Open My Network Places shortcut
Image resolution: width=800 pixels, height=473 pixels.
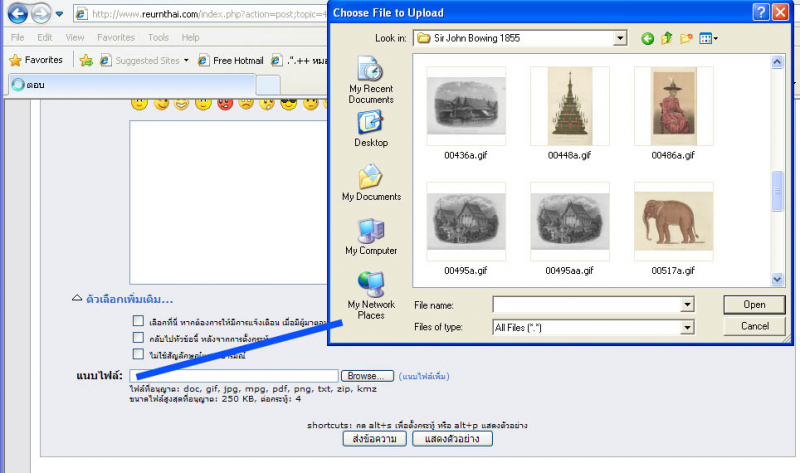(x=371, y=294)
